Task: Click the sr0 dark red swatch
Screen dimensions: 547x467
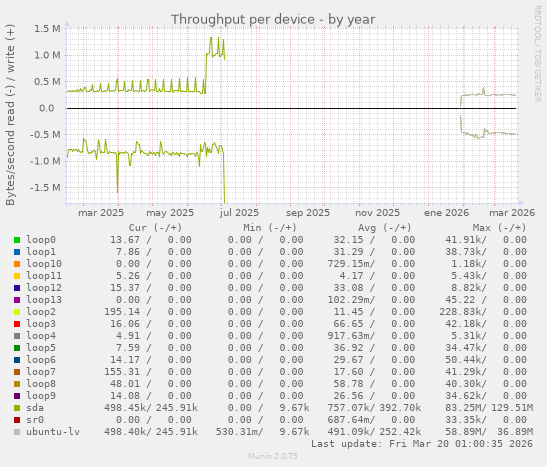Action: pyautogui.click(x=17, y=420)
